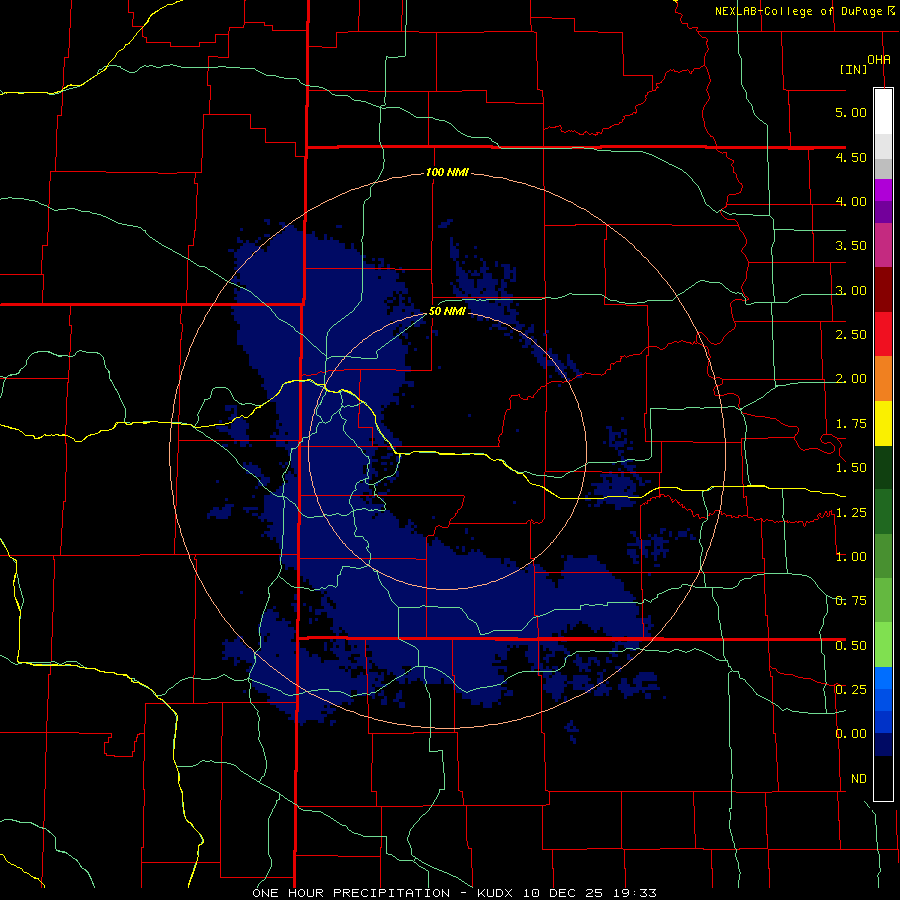Click the 1.75 legend value
Viewport: 900px width, 900px height.
[851, 424]
